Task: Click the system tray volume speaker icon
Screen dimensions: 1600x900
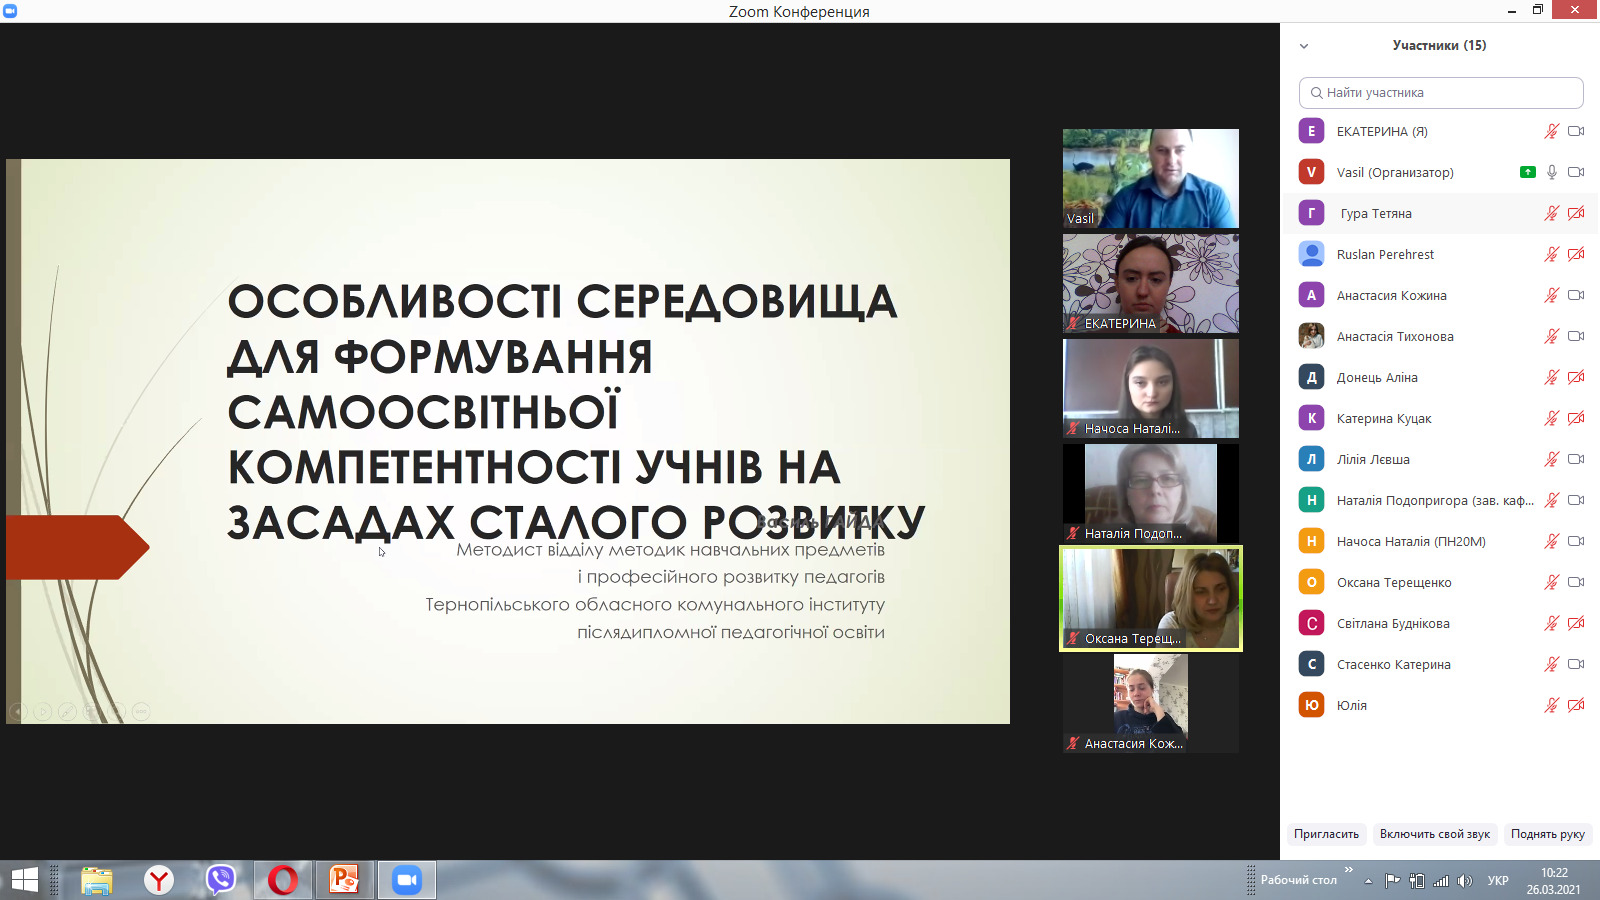Action: tap(1465, 881)
